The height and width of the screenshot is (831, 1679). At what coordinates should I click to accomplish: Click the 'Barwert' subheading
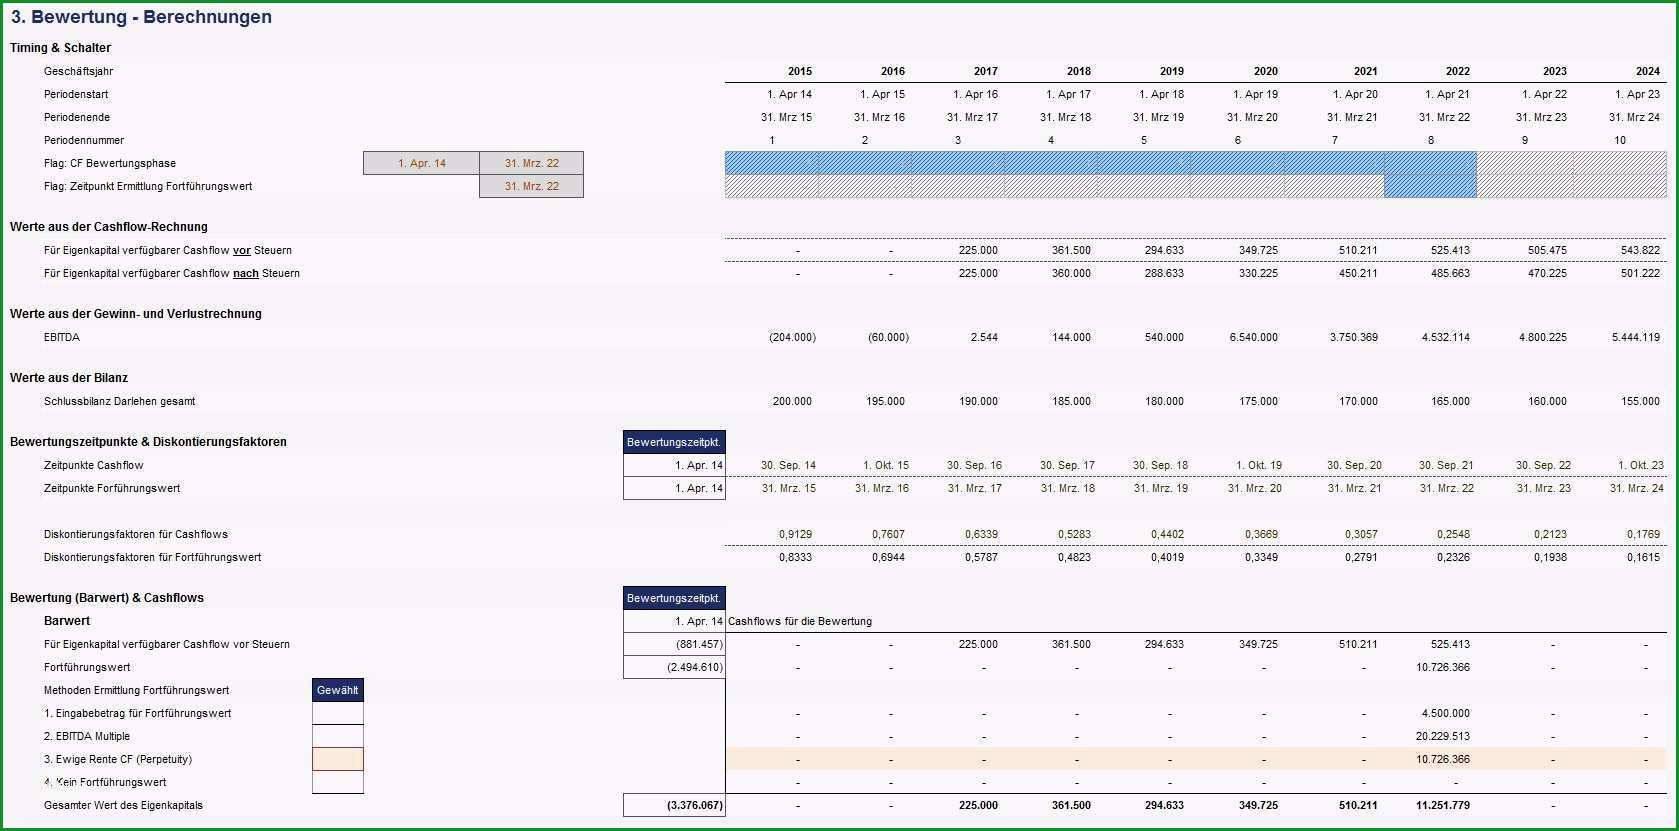tap(67, 621)
